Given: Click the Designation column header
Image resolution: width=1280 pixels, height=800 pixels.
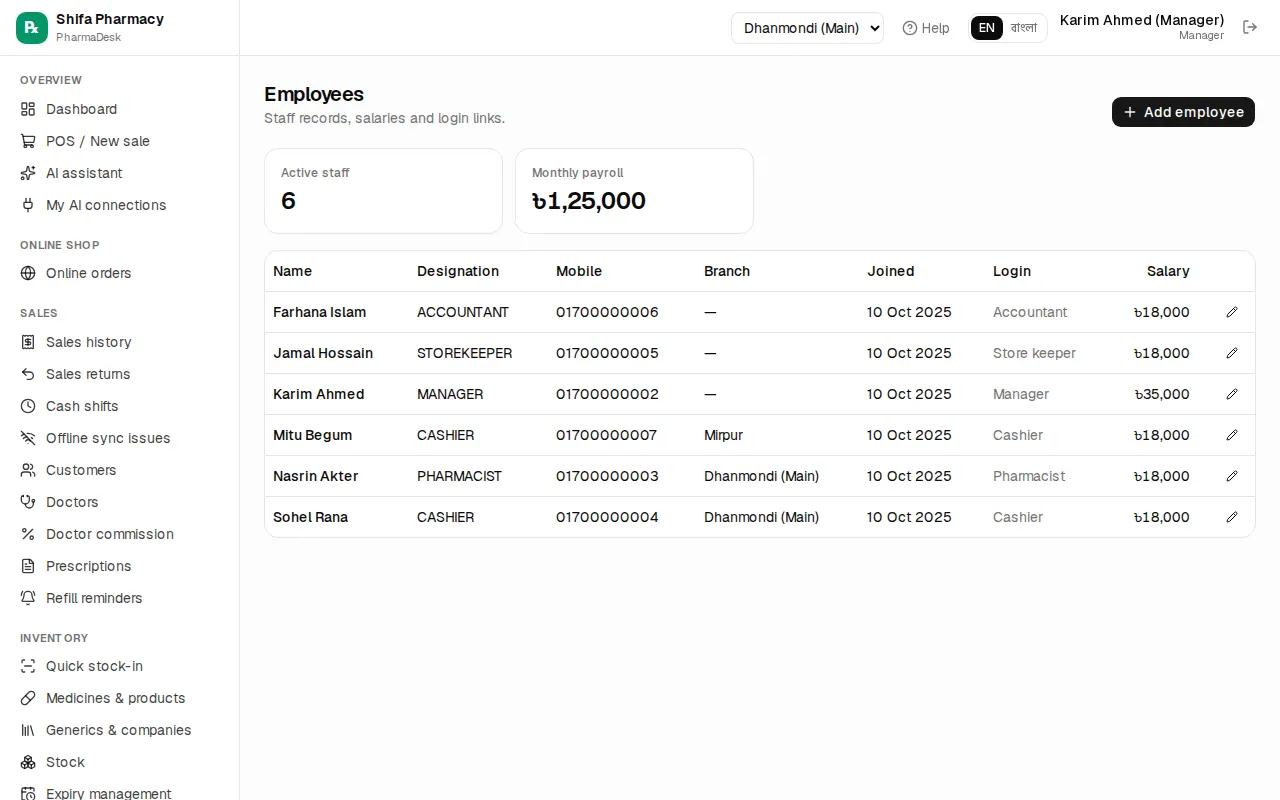Looking at the screenshot, I should click(x=458, y=271).
